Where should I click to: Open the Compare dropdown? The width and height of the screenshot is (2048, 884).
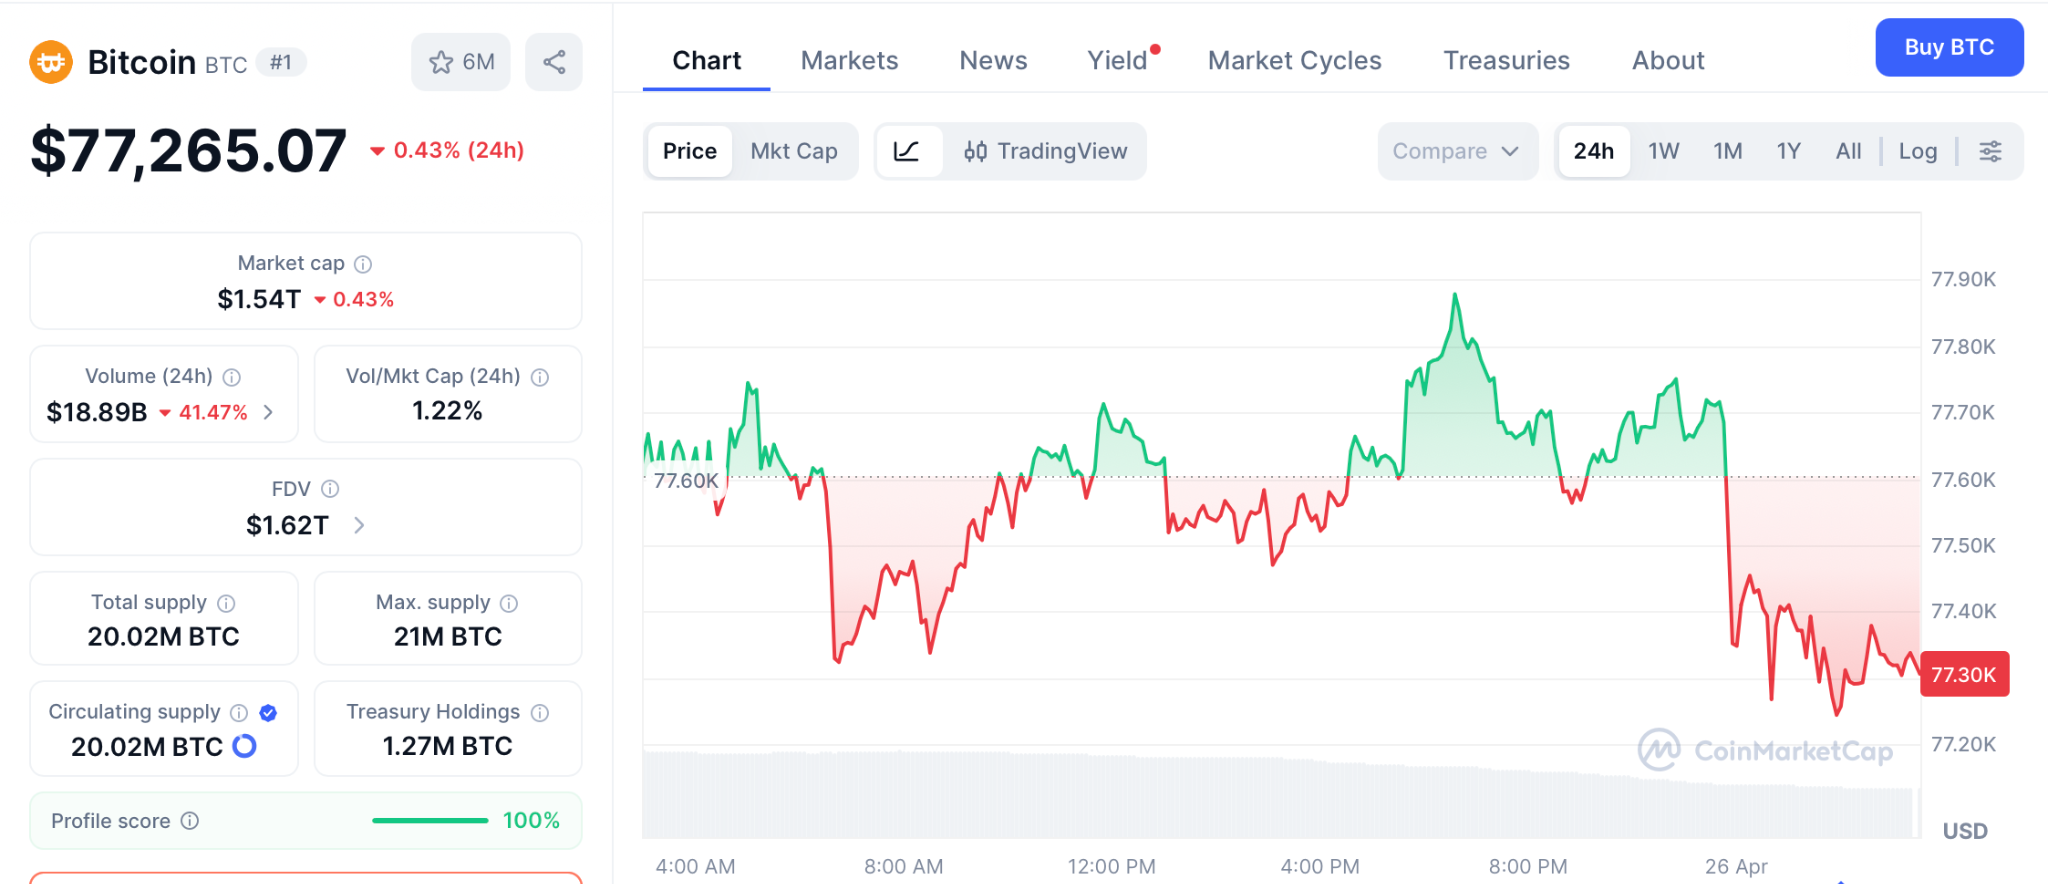pos(1456,151)
